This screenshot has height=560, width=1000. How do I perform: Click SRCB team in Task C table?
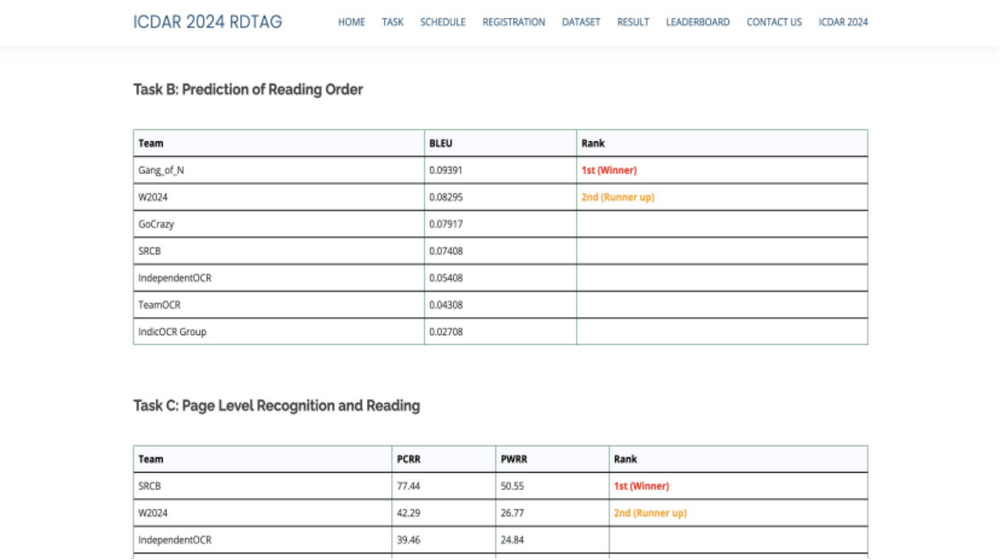click(149, 486)
